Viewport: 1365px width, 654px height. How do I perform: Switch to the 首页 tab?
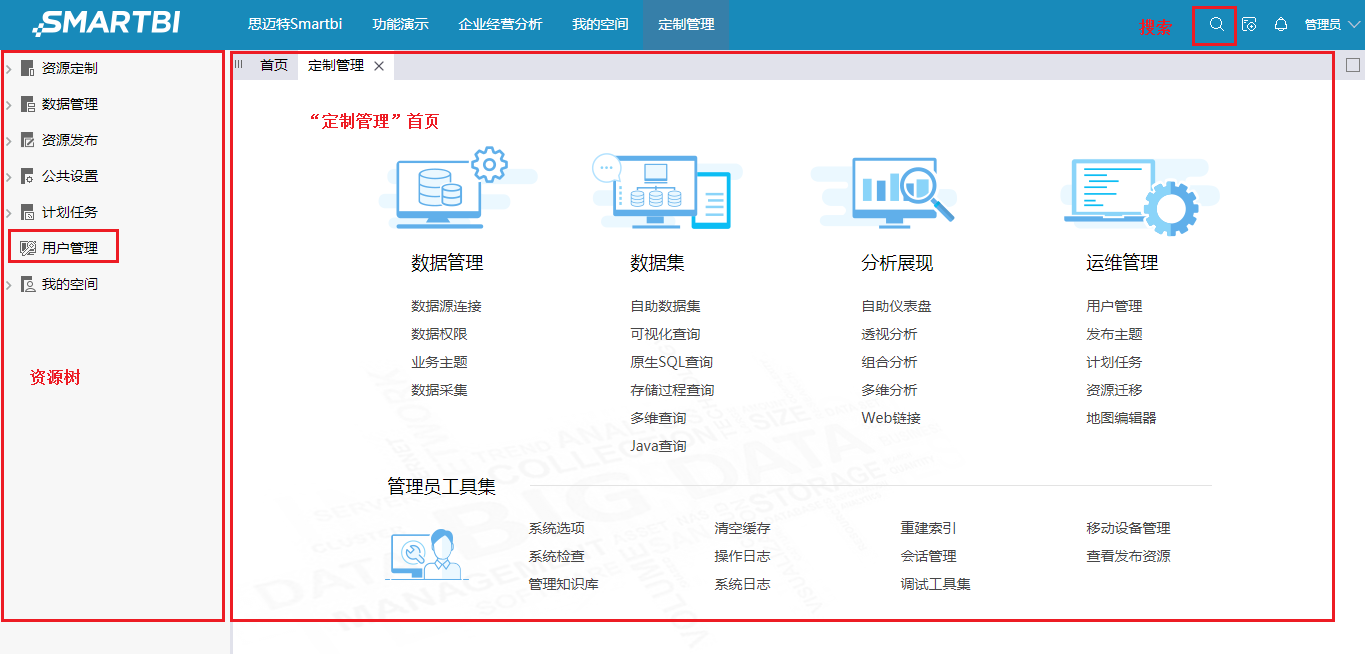click(274, 65)
